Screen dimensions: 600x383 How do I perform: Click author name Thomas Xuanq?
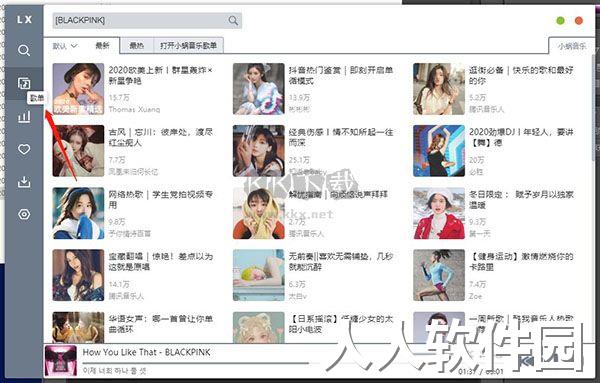point(134,109)
